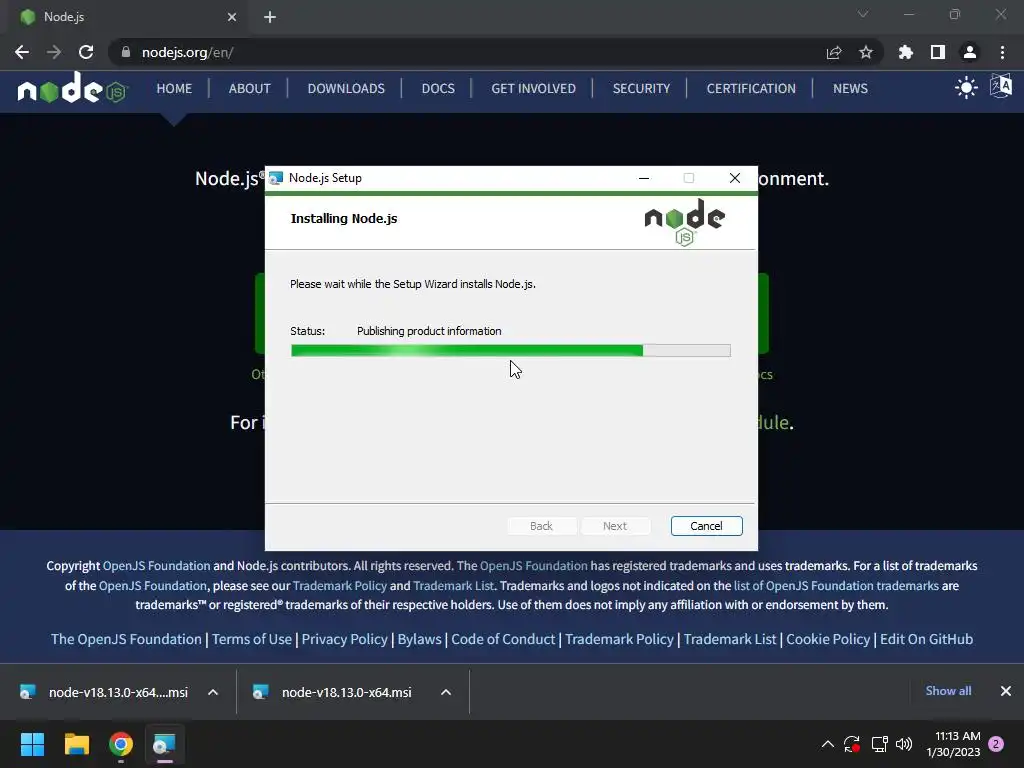
Task: Show hidden system tray icons
Action: click(827, 744)
